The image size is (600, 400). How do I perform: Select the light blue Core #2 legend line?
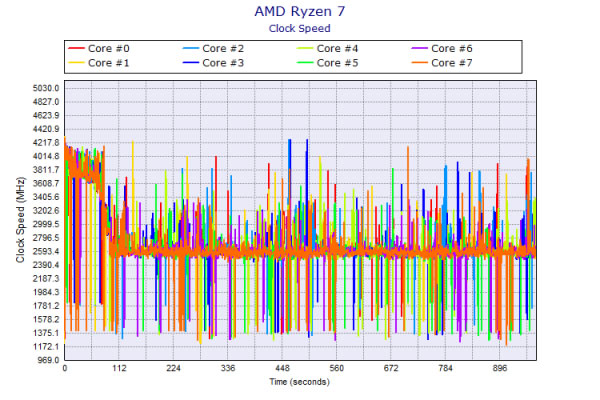coord(191,49)
